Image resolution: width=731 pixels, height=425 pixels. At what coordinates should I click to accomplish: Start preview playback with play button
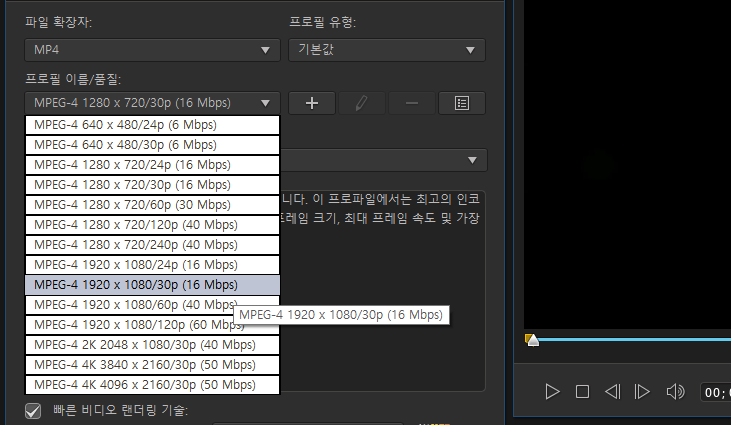(552, 391)
